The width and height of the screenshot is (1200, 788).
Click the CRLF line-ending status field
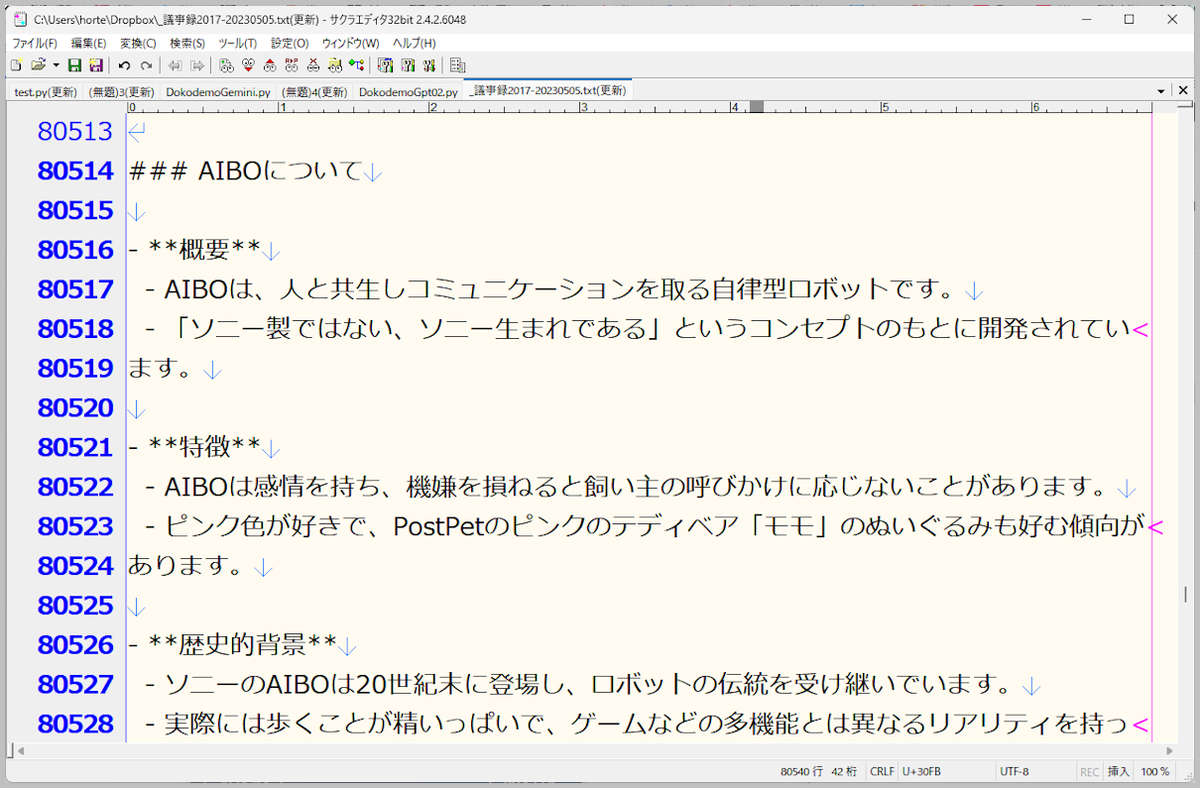pyautogui.click(x=882, y=772)
